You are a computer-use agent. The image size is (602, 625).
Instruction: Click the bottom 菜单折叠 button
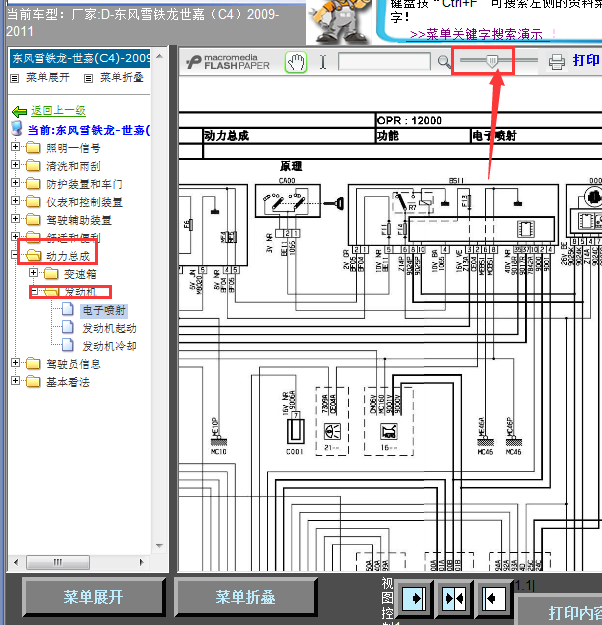(246, 597)
